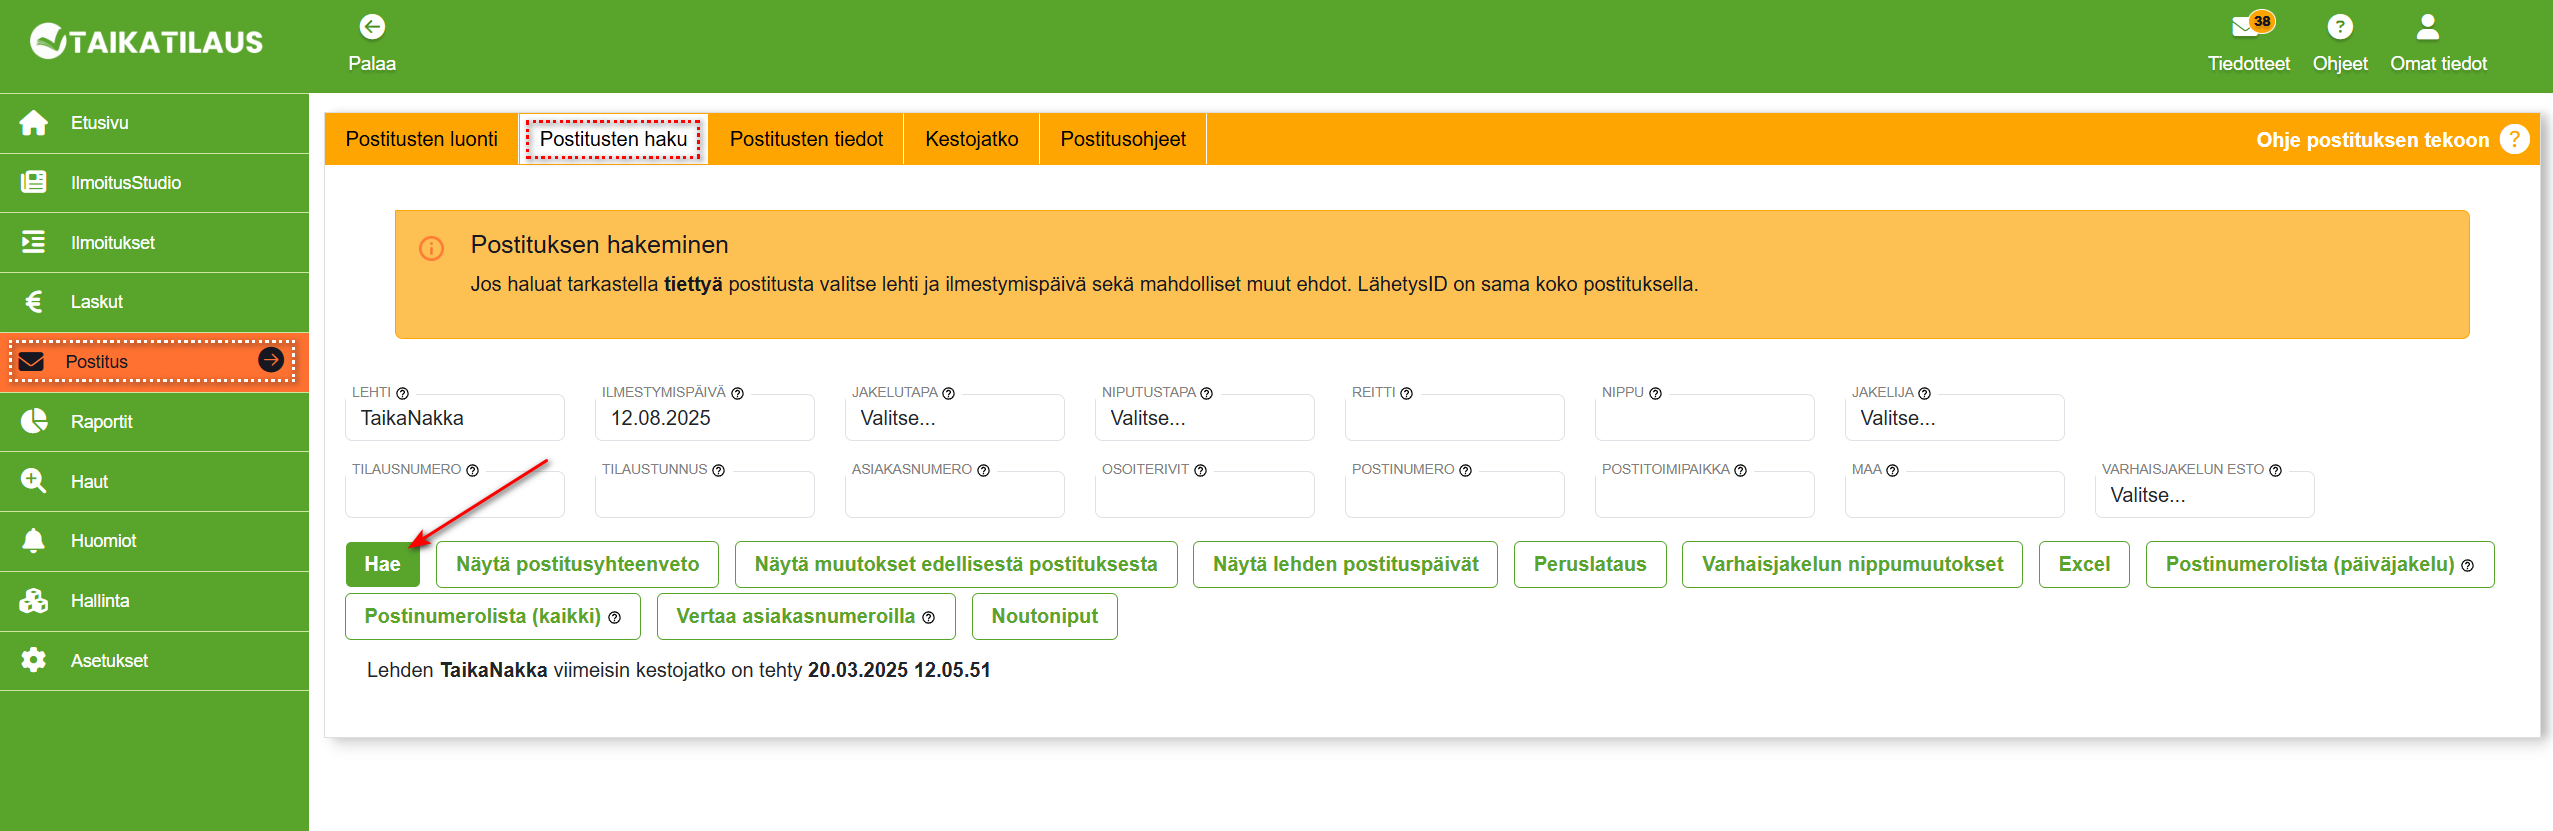Open the LEHTI dropdown showing TaikaNakka

(455, 418)
